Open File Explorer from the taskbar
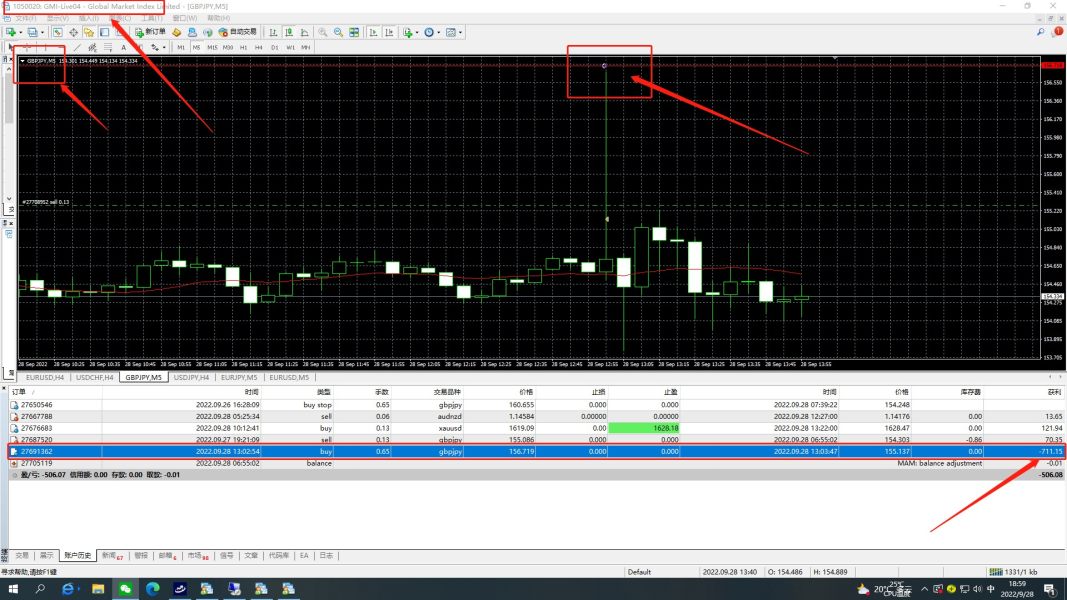 pyautogui.click(x=98, y=588)
